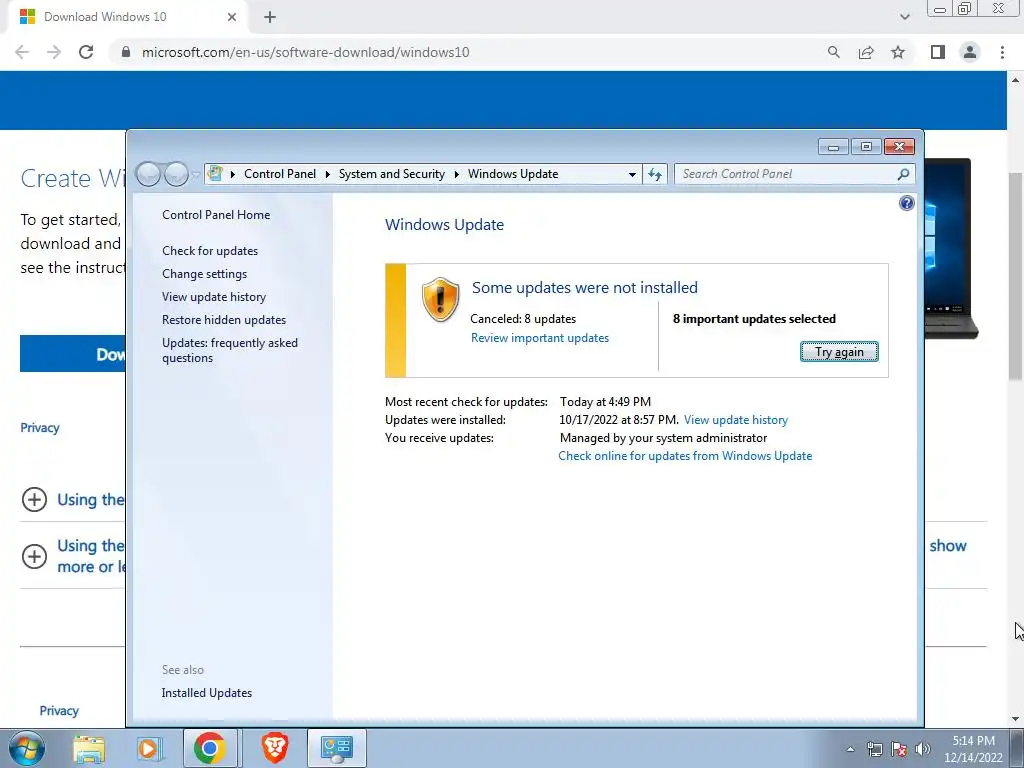Screen dimensions: 1024x768
Task: Click the bottom Privacy footer link
Action: point(59,711)
